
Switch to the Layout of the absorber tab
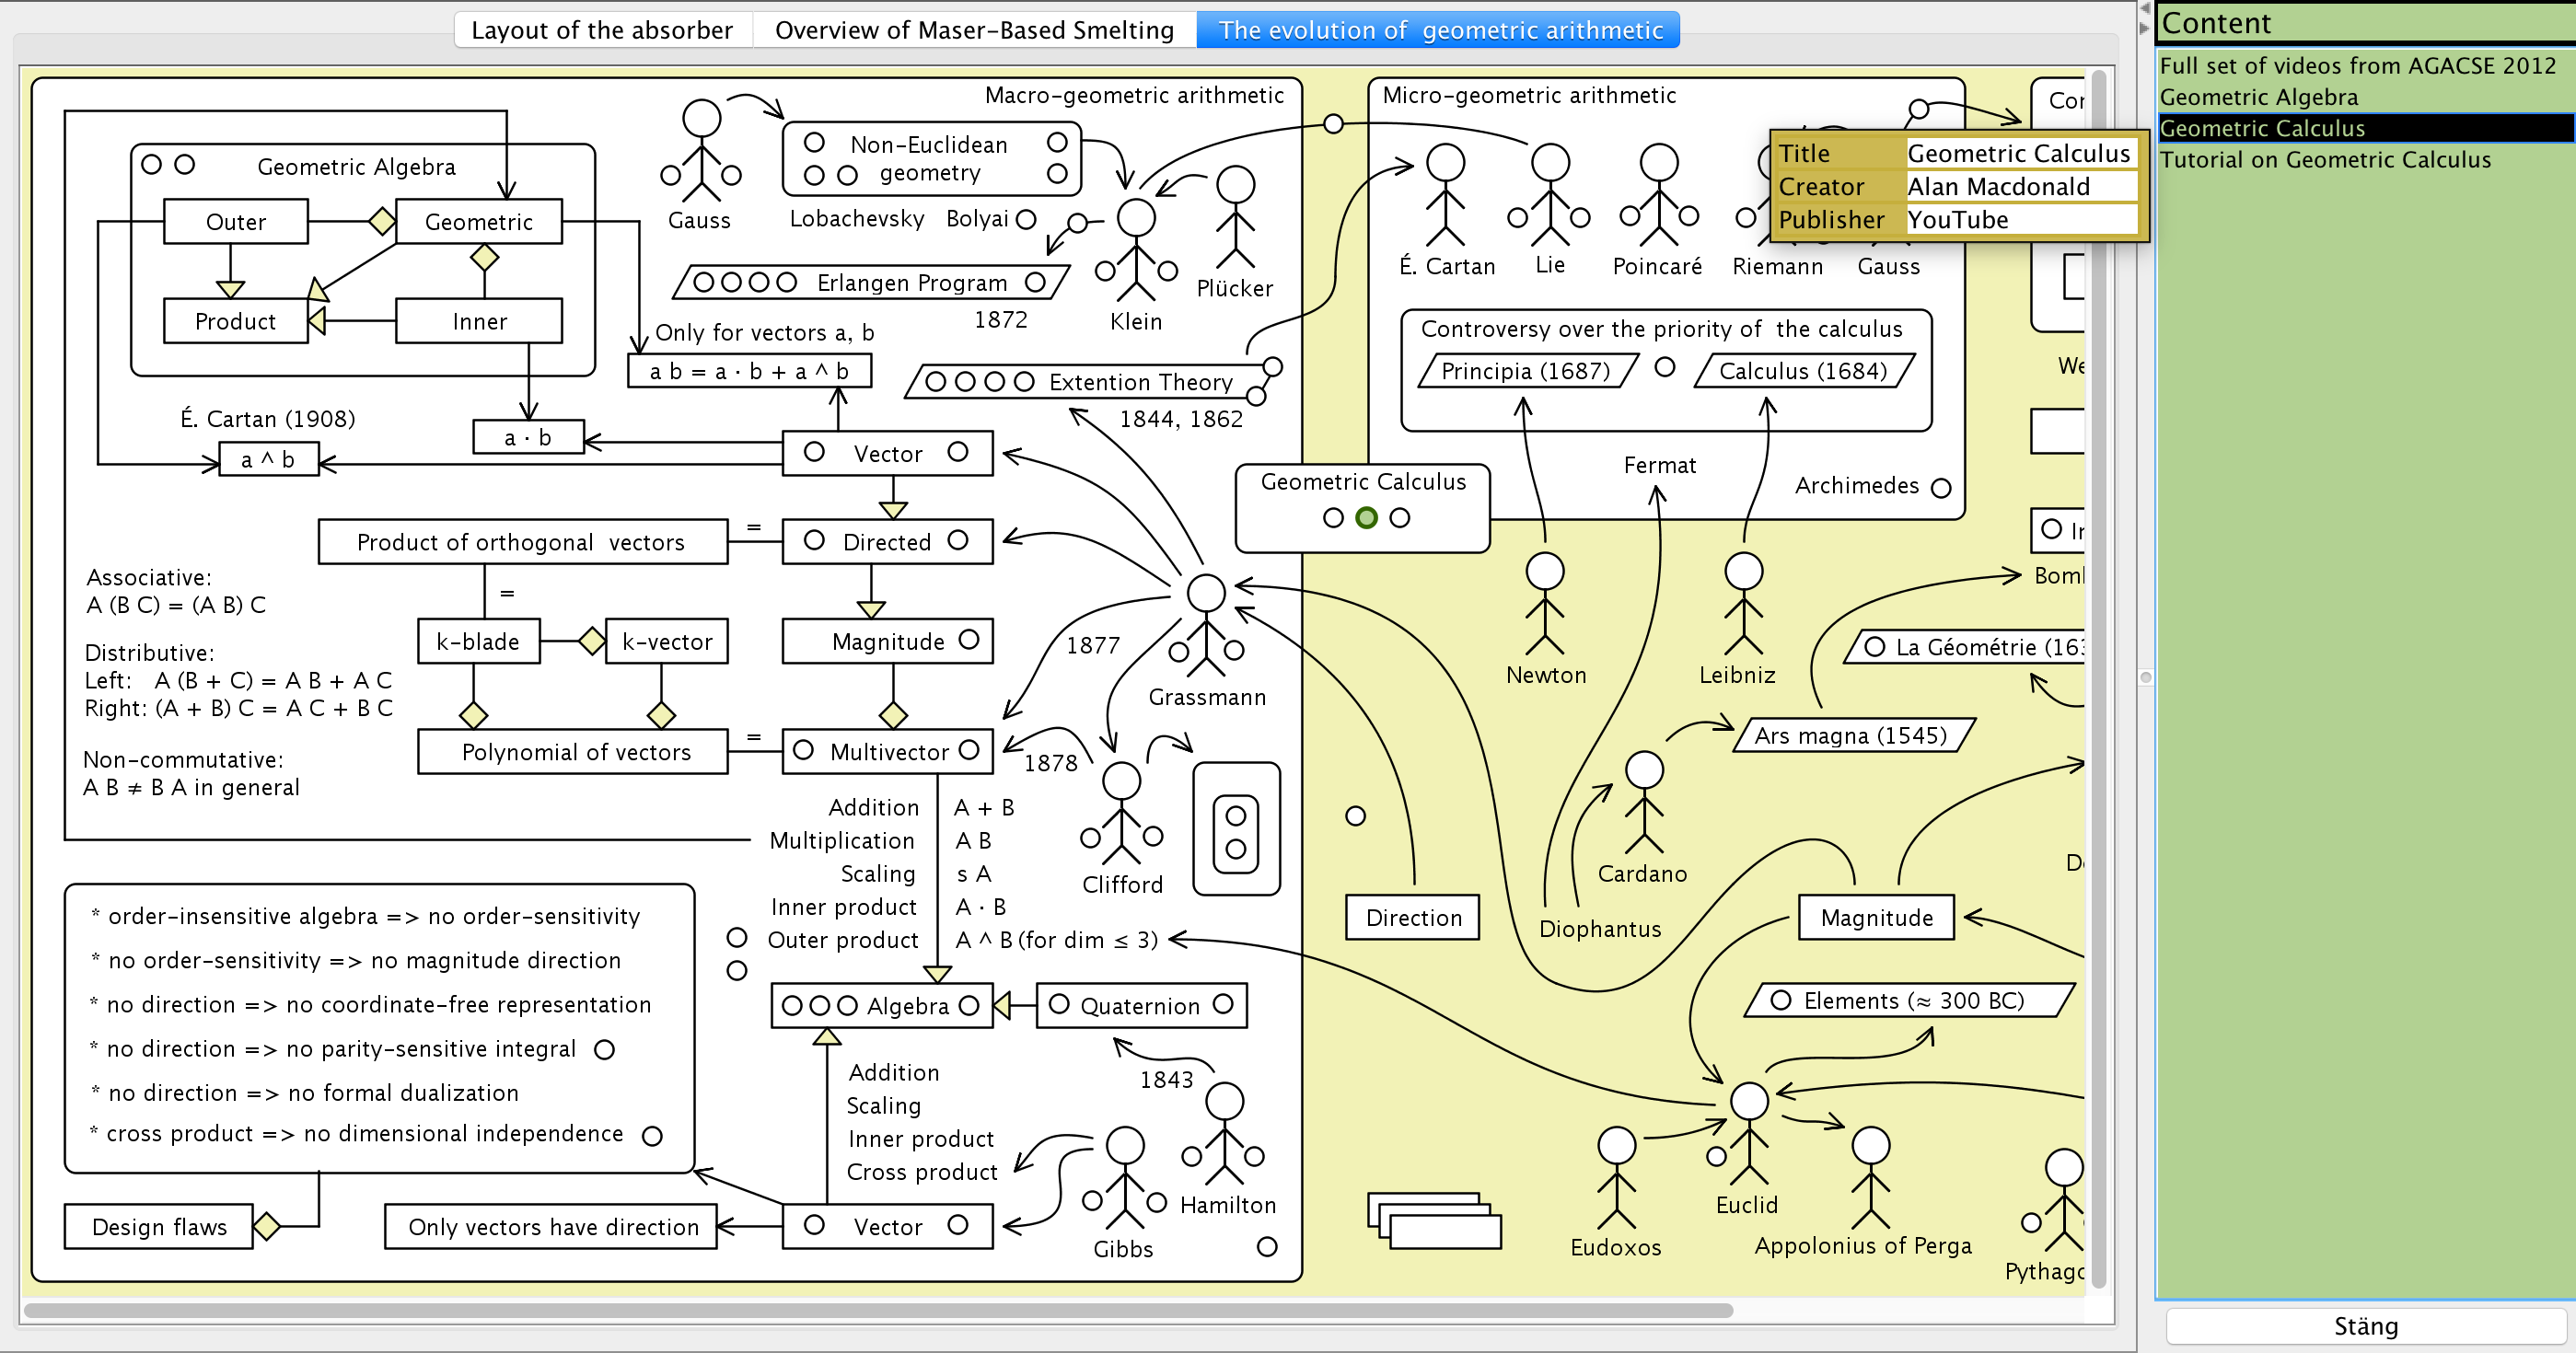(602, 30)
